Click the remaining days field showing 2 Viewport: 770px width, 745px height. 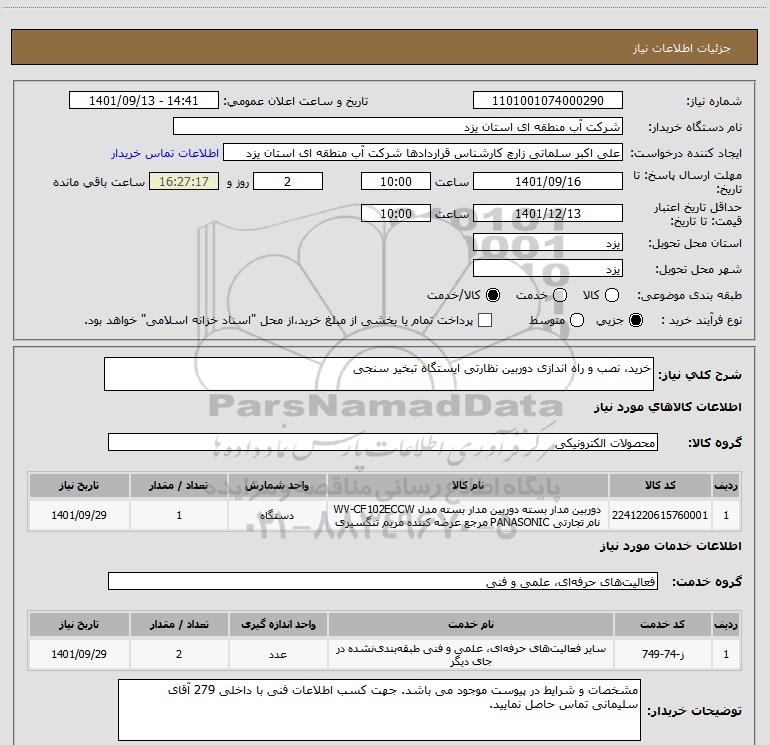tap(288, 181)
